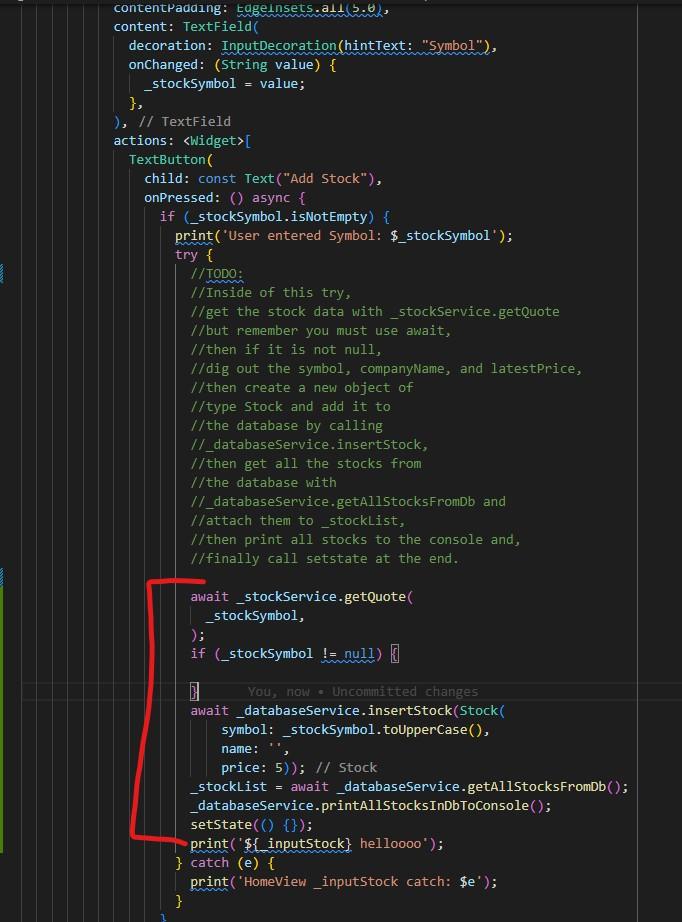Click comment '//_databaseService.insertStock,'
This screenshot has height=922, width=682.
click(x=309, y=445)
